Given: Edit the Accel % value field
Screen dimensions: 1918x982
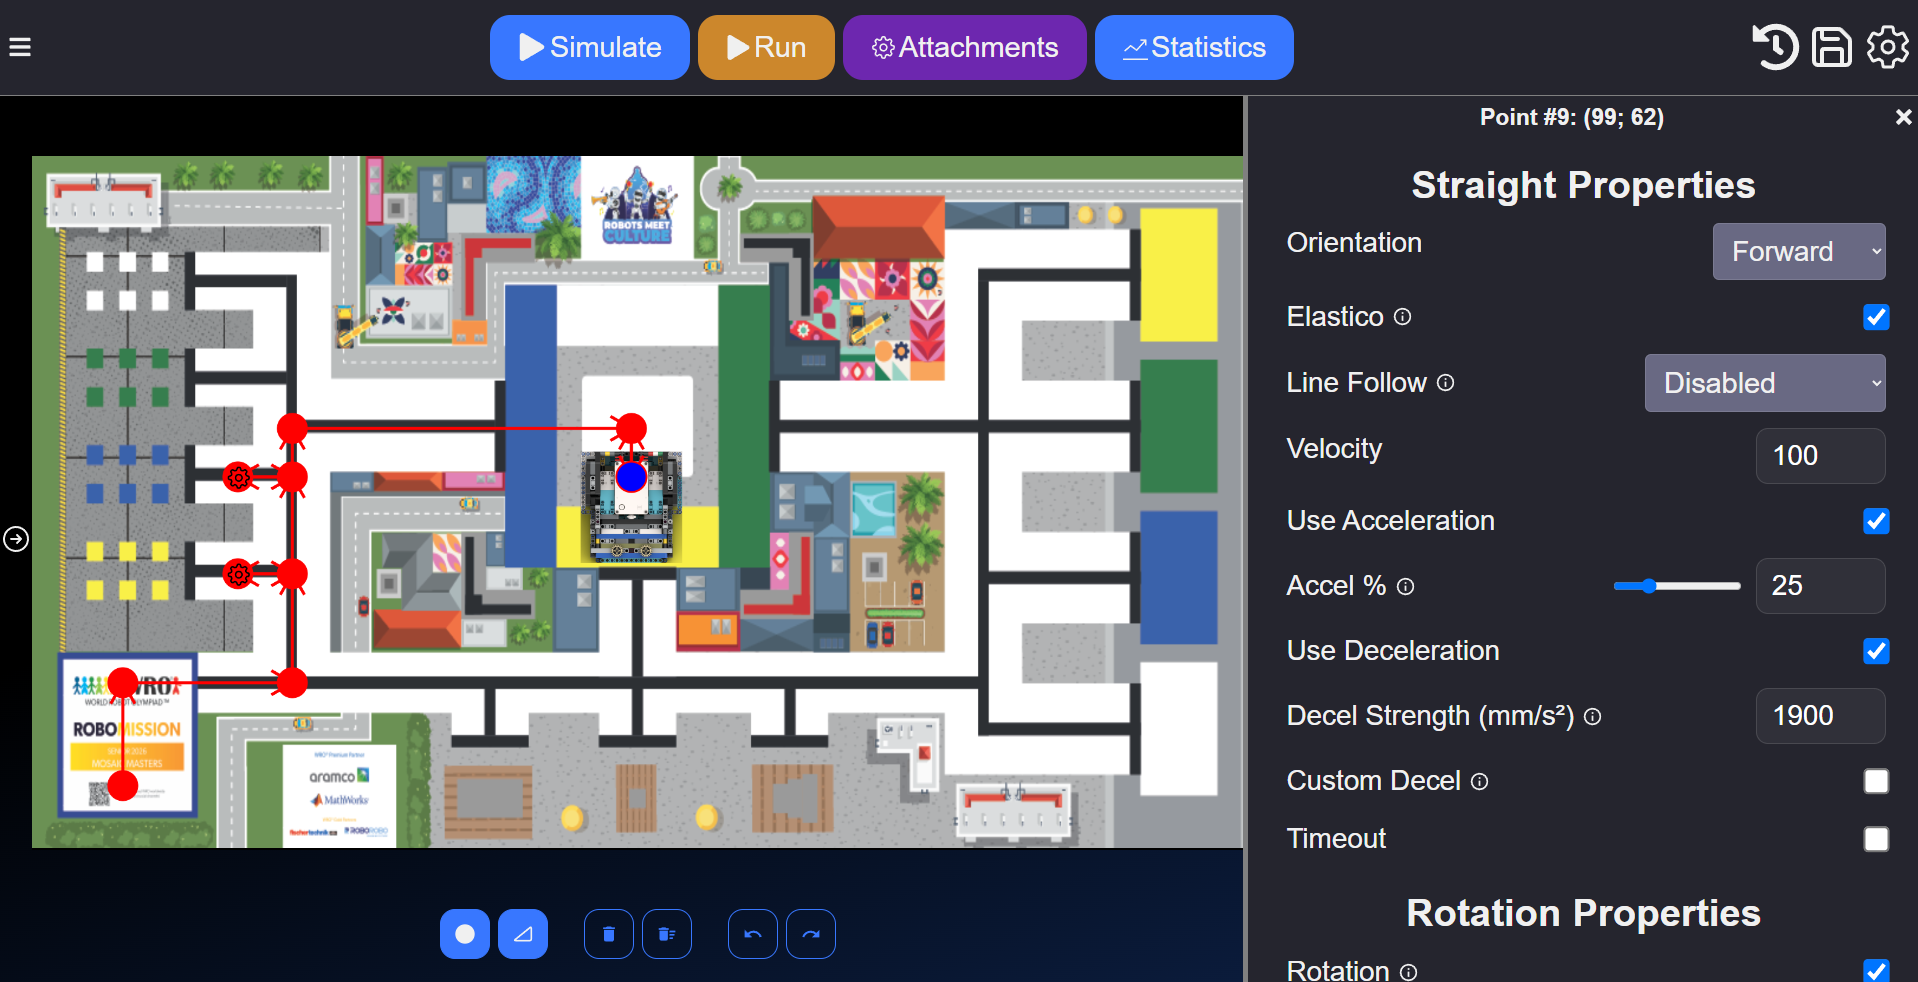Looking at the screenshot, I should point(1820,586).
